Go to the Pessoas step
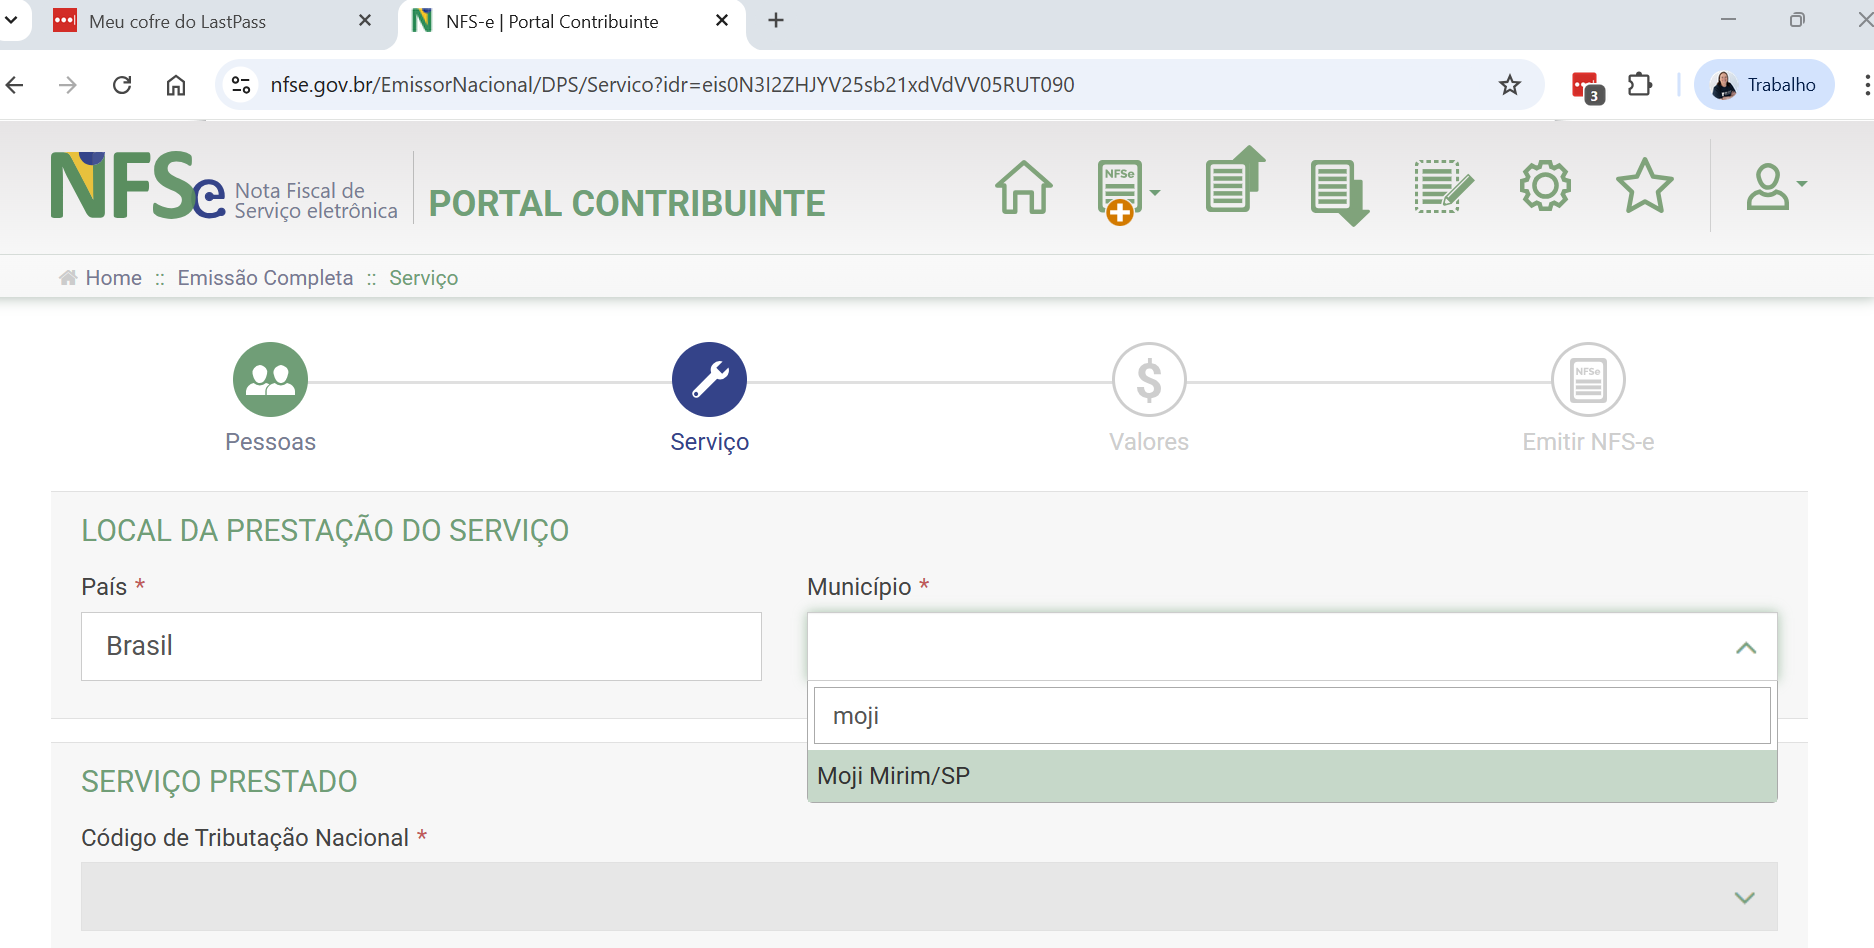 270,380
